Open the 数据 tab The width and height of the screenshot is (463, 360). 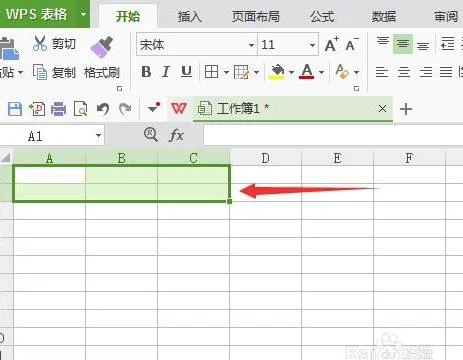(x=384, y=16)
